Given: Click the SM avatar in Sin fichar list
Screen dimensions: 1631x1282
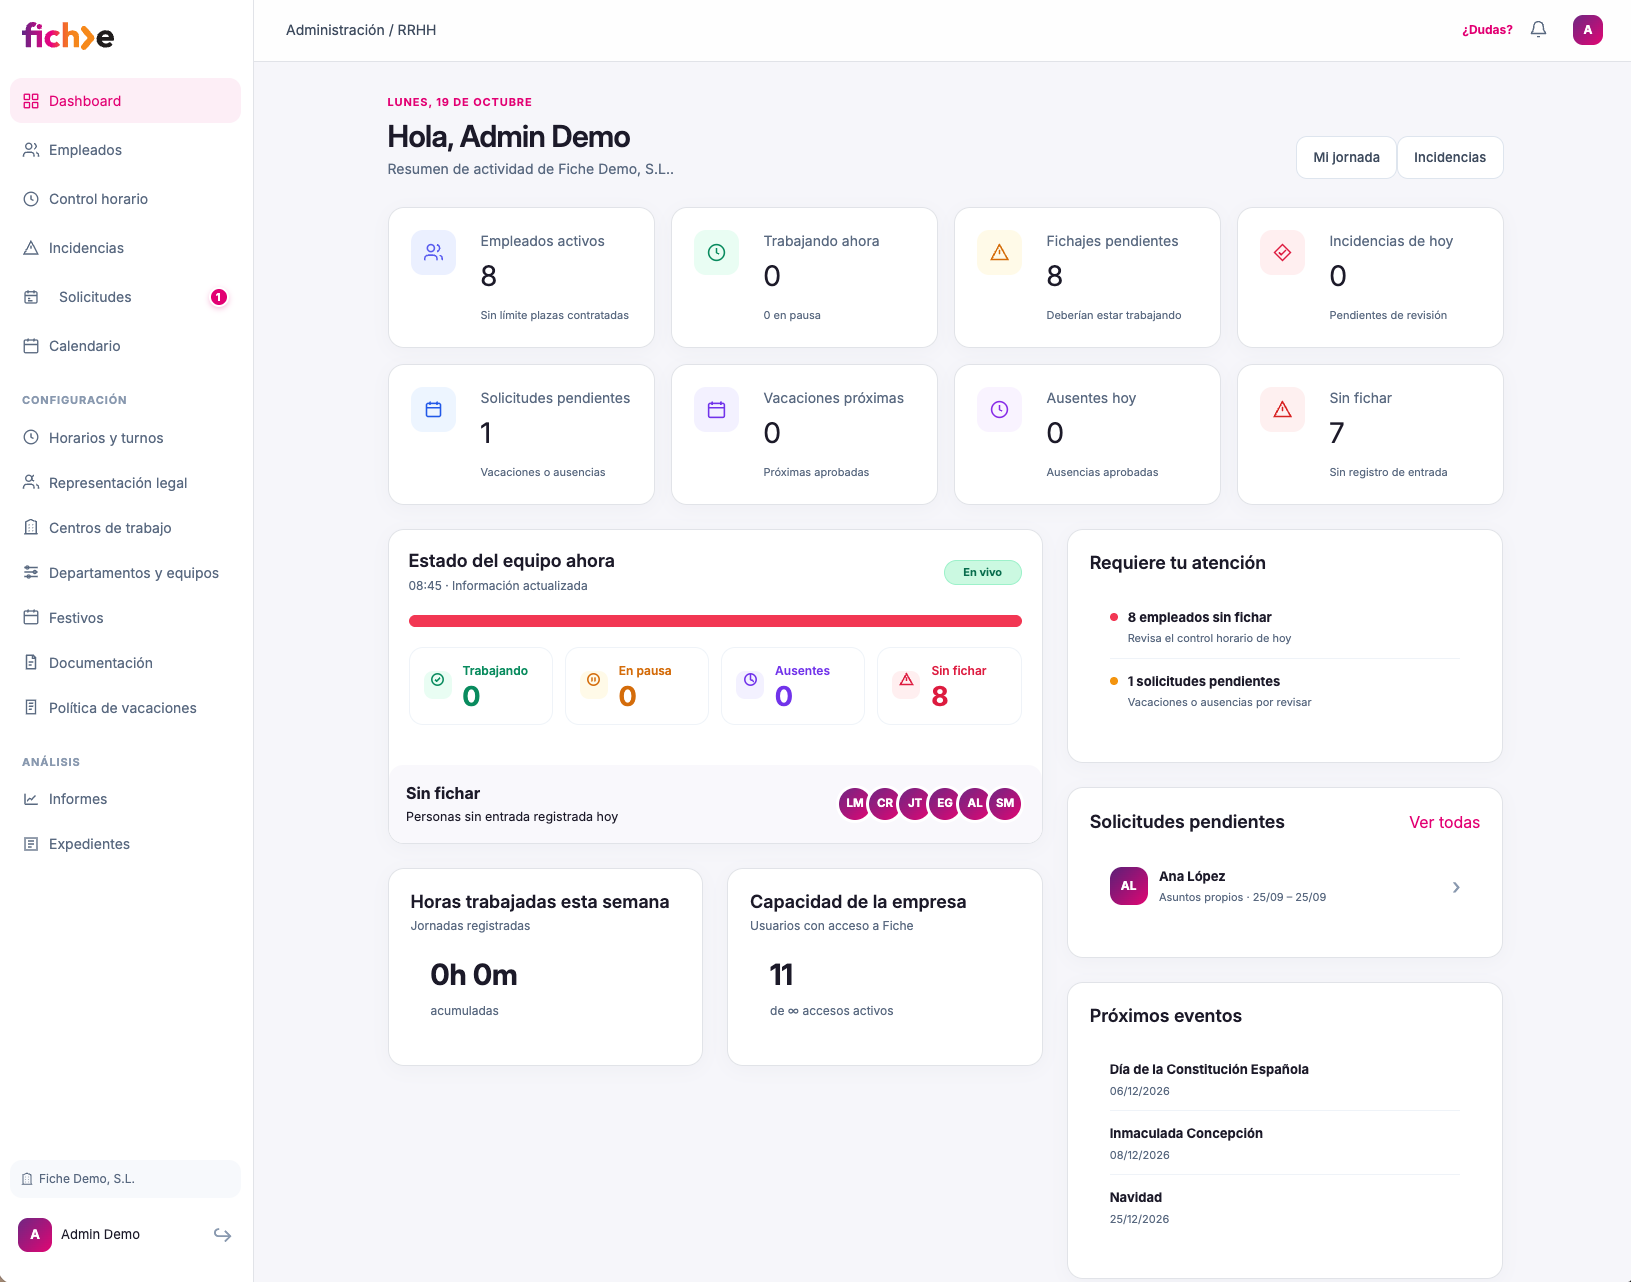Looking at the screenshot, I should pos(1005,803).
